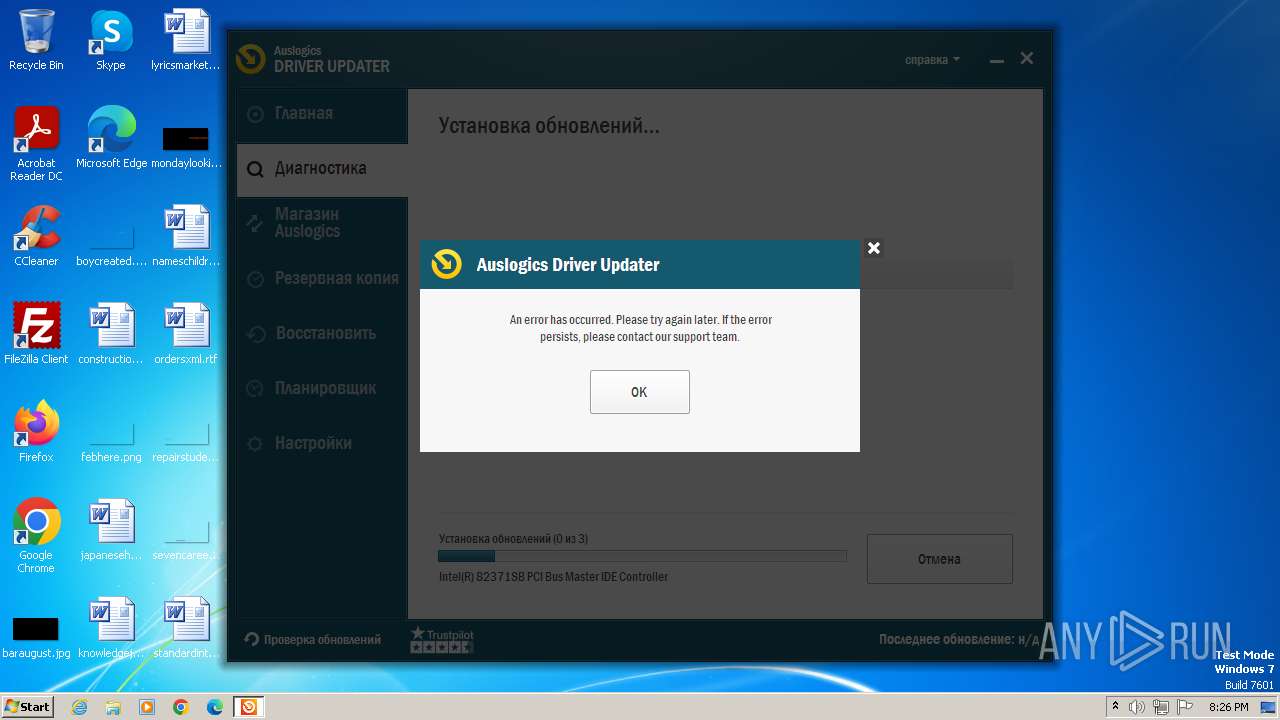
Task: Open the Action Center flag icon
Action: point(1185,707)
